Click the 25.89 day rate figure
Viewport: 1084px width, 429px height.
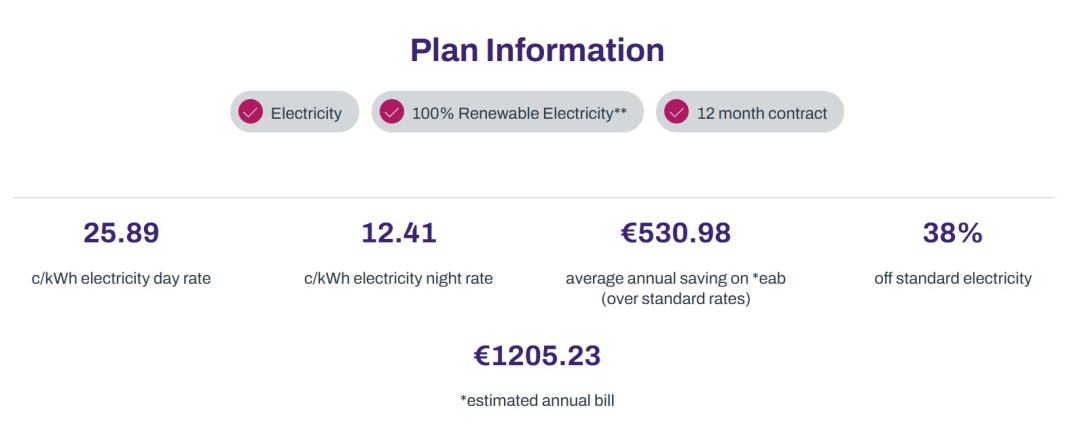tap(121, 233)
